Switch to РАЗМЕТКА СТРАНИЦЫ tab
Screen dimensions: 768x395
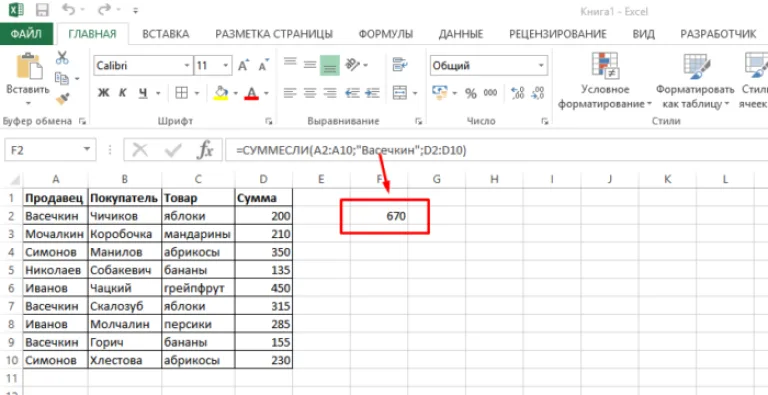click(x=274, y=34)
